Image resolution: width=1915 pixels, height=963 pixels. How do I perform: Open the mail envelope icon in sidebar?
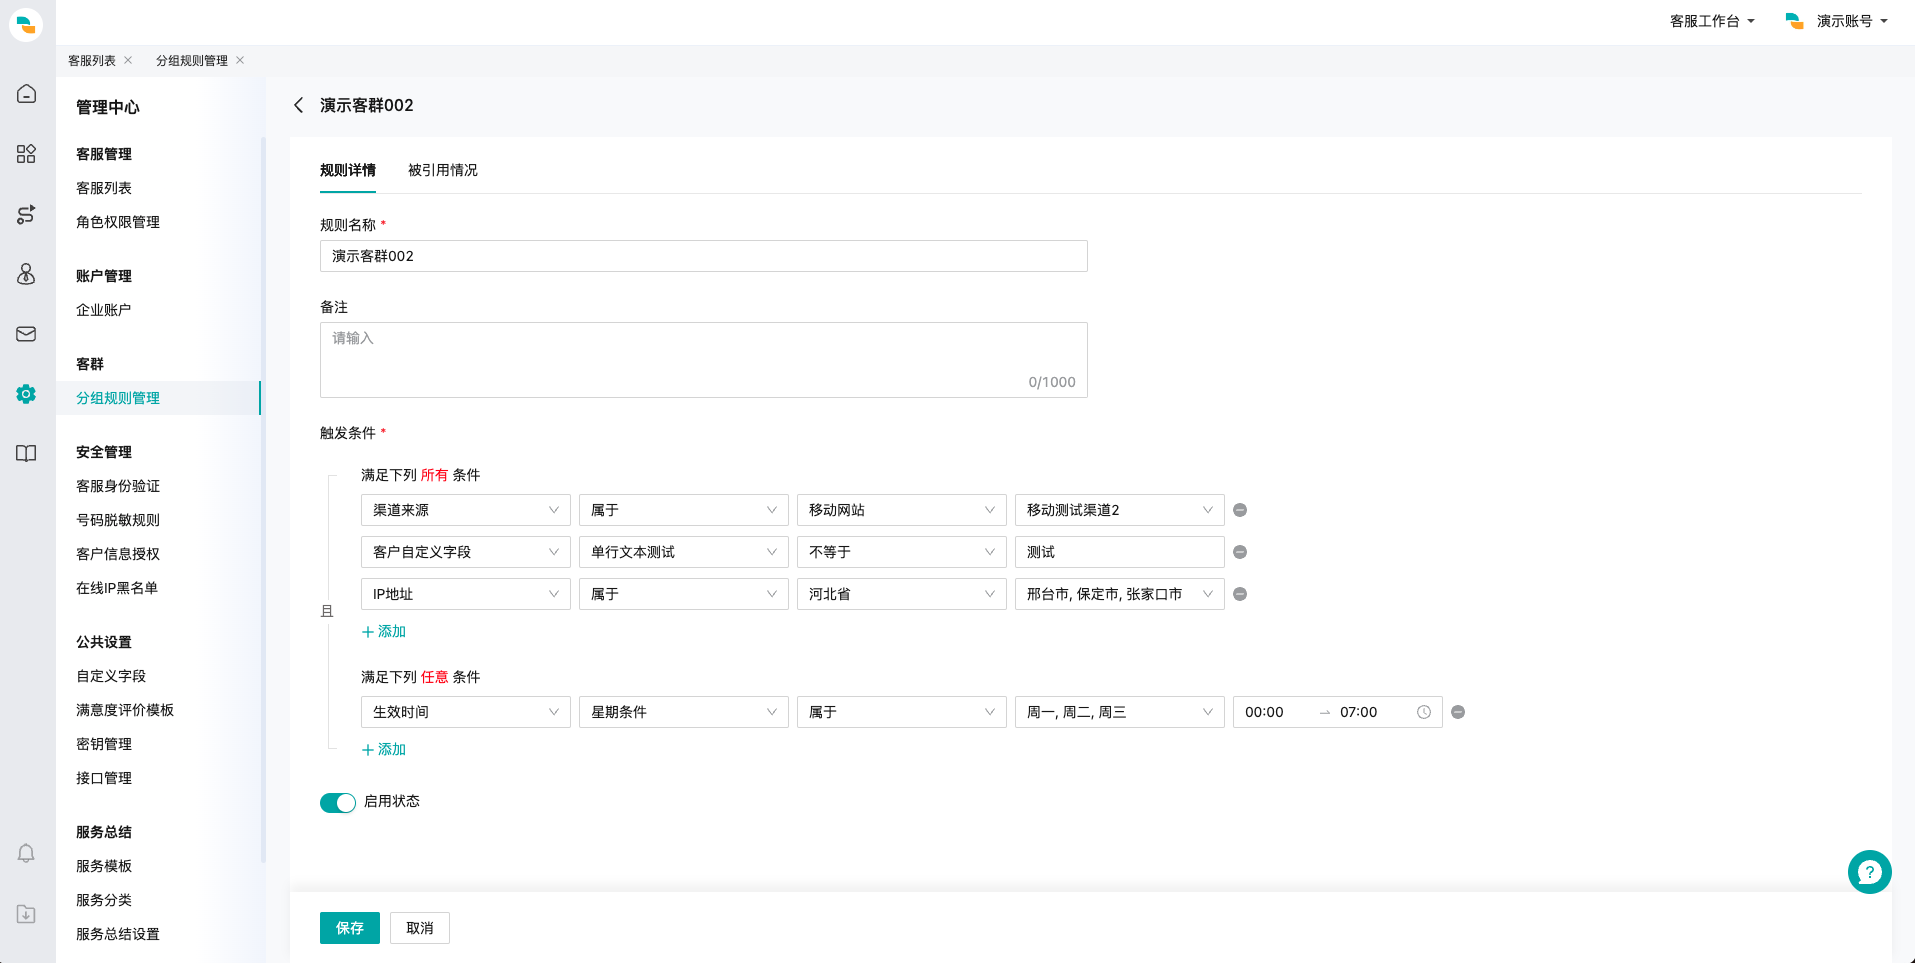pos(26,334)
